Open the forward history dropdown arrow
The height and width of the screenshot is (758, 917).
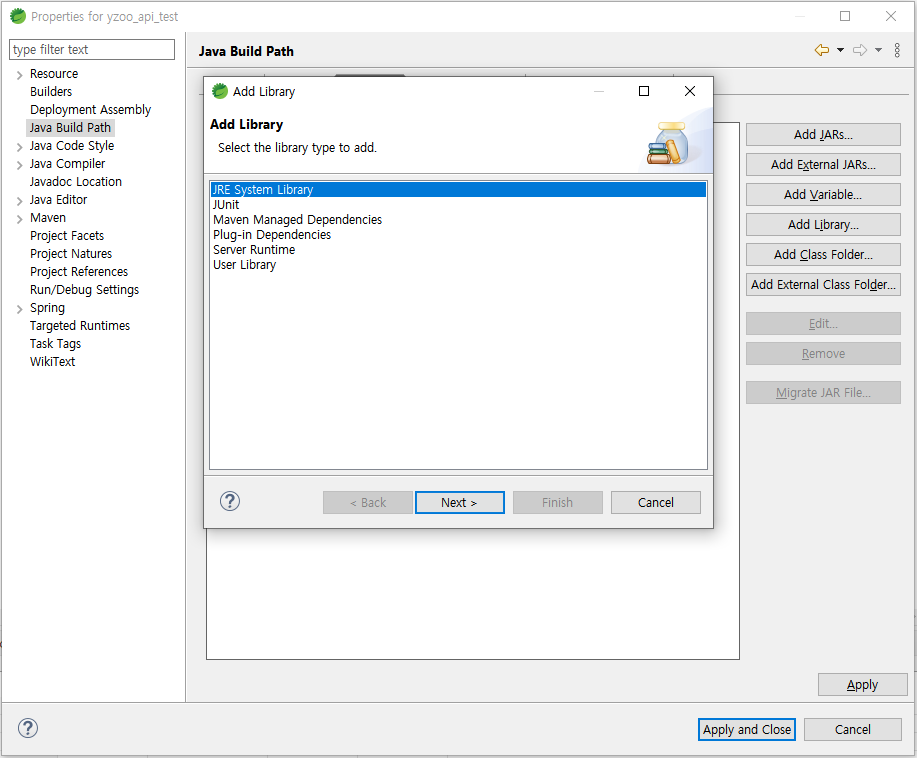(878, 50)
